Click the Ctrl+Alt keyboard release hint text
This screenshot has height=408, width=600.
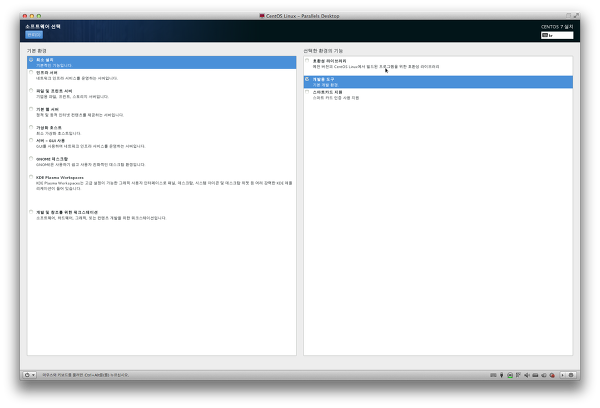tap(85, 375)
